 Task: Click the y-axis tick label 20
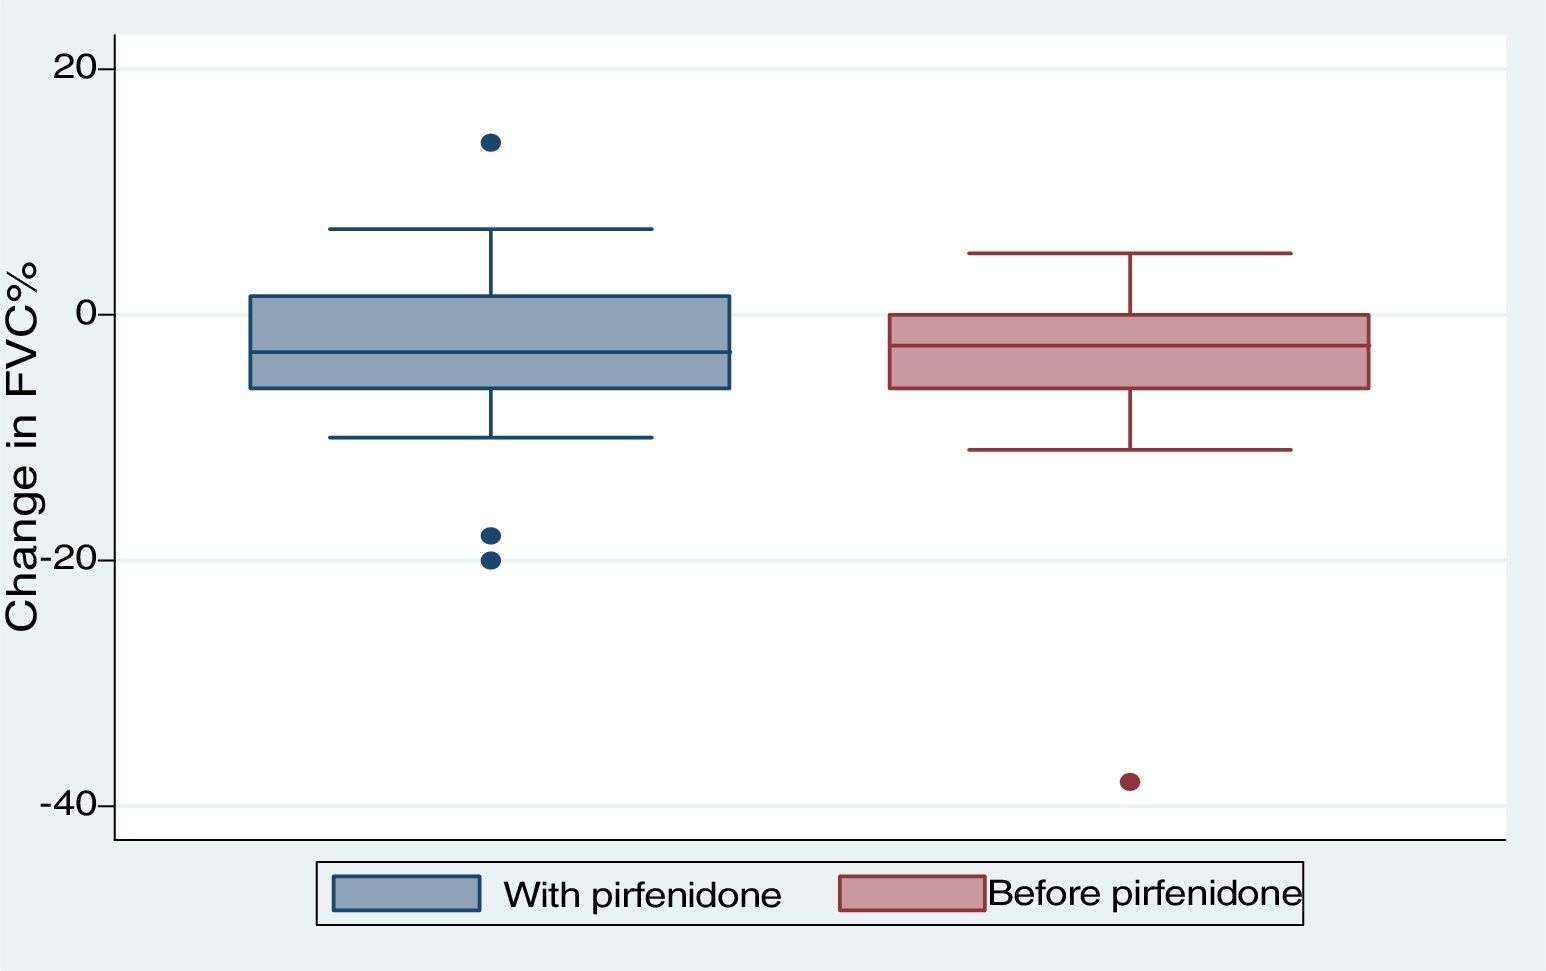coord(74,68)
